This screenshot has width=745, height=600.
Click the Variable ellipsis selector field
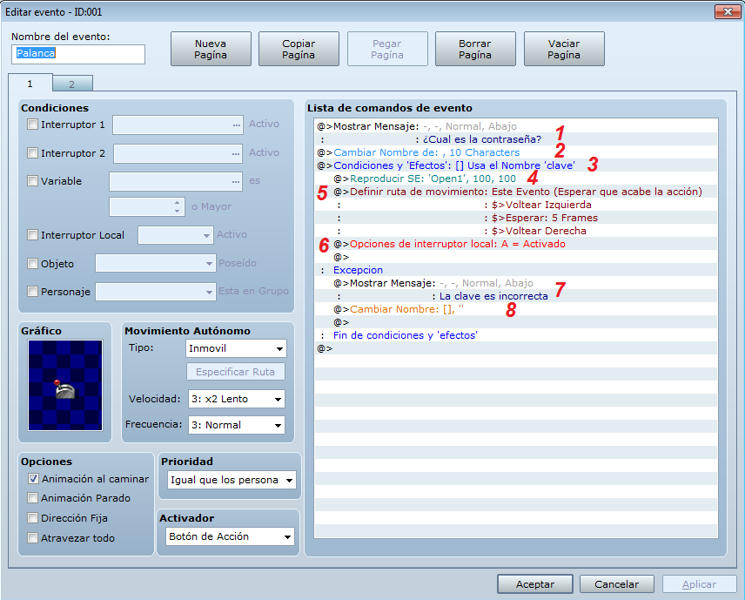click(176, 181)
